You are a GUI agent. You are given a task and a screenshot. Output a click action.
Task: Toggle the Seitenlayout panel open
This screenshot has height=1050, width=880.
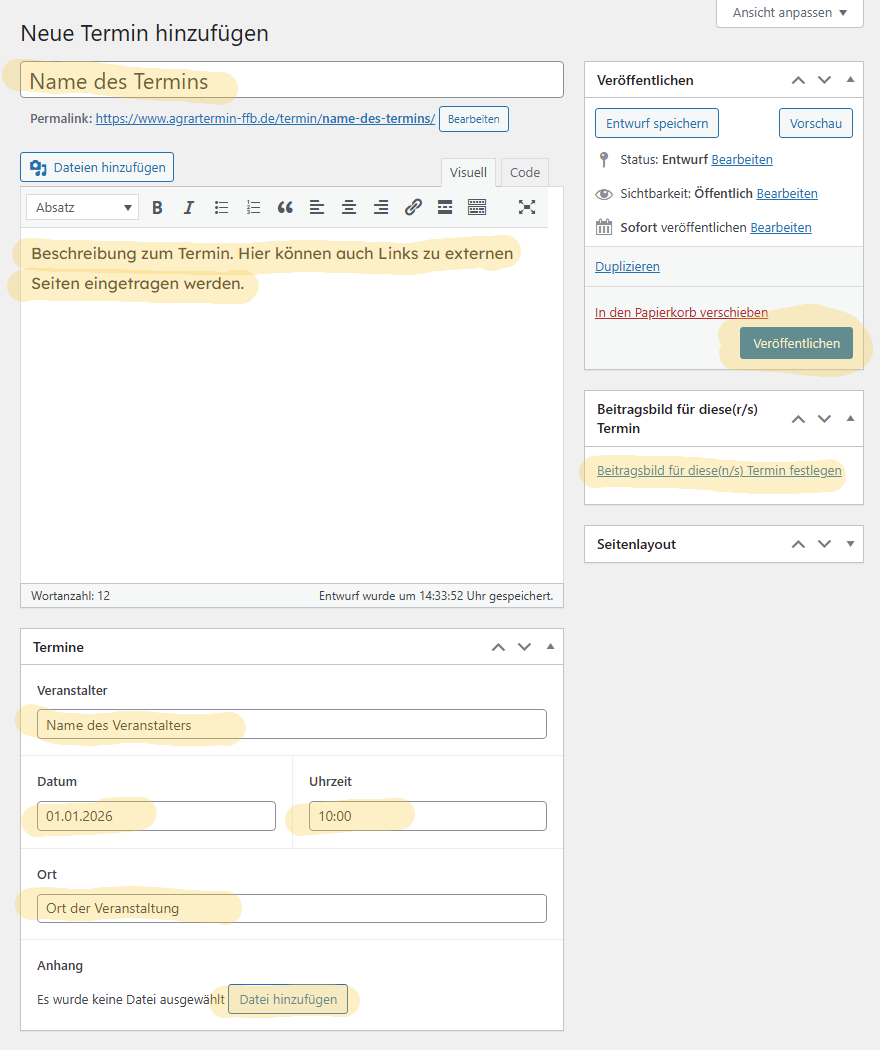850,544
